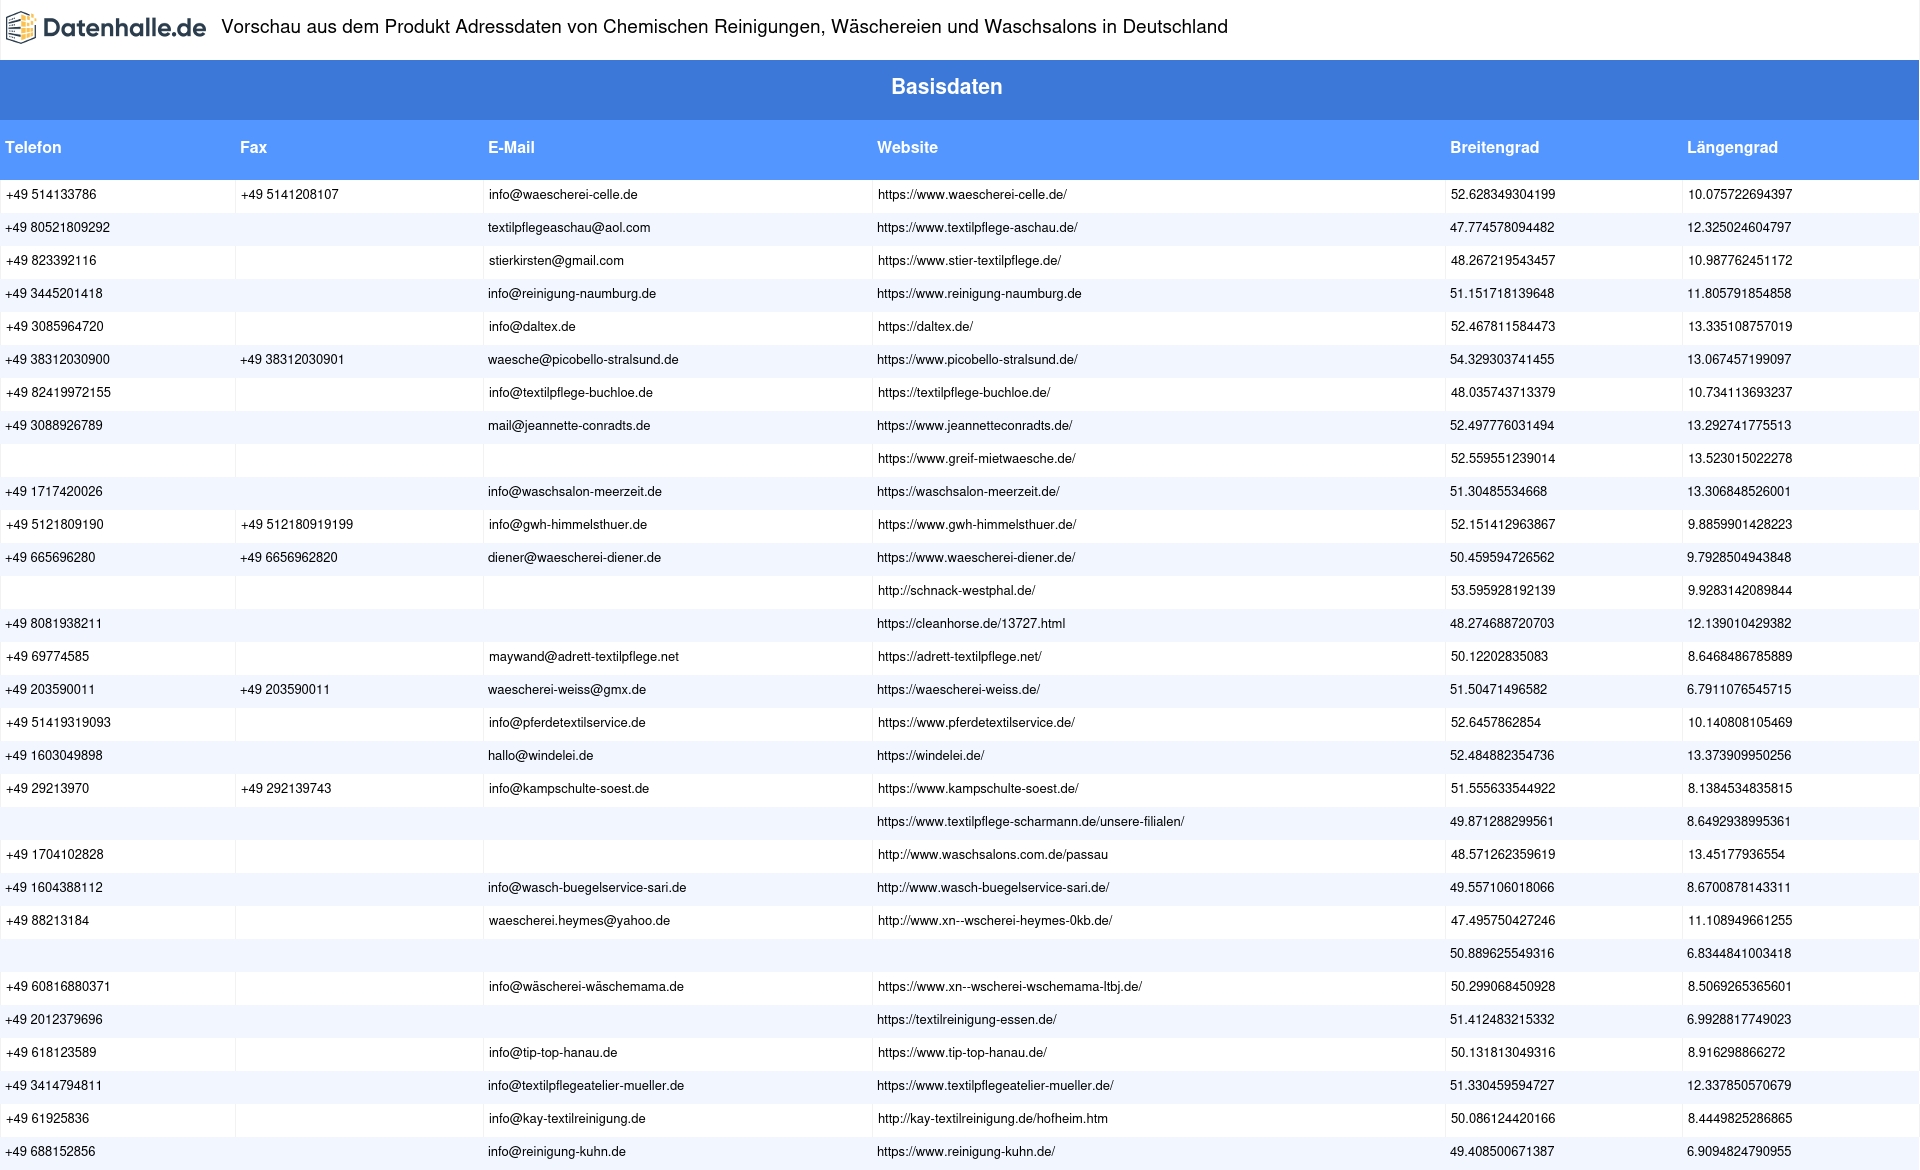Click the Basisdaten section header
The height and width of the screenshot is (1170, 1920).
[947, 87]
